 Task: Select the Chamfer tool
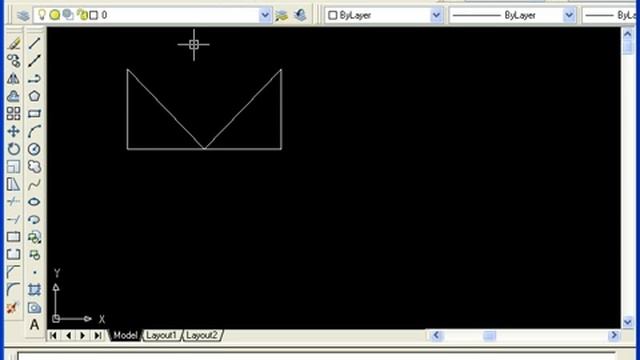[x=13, y=272]
